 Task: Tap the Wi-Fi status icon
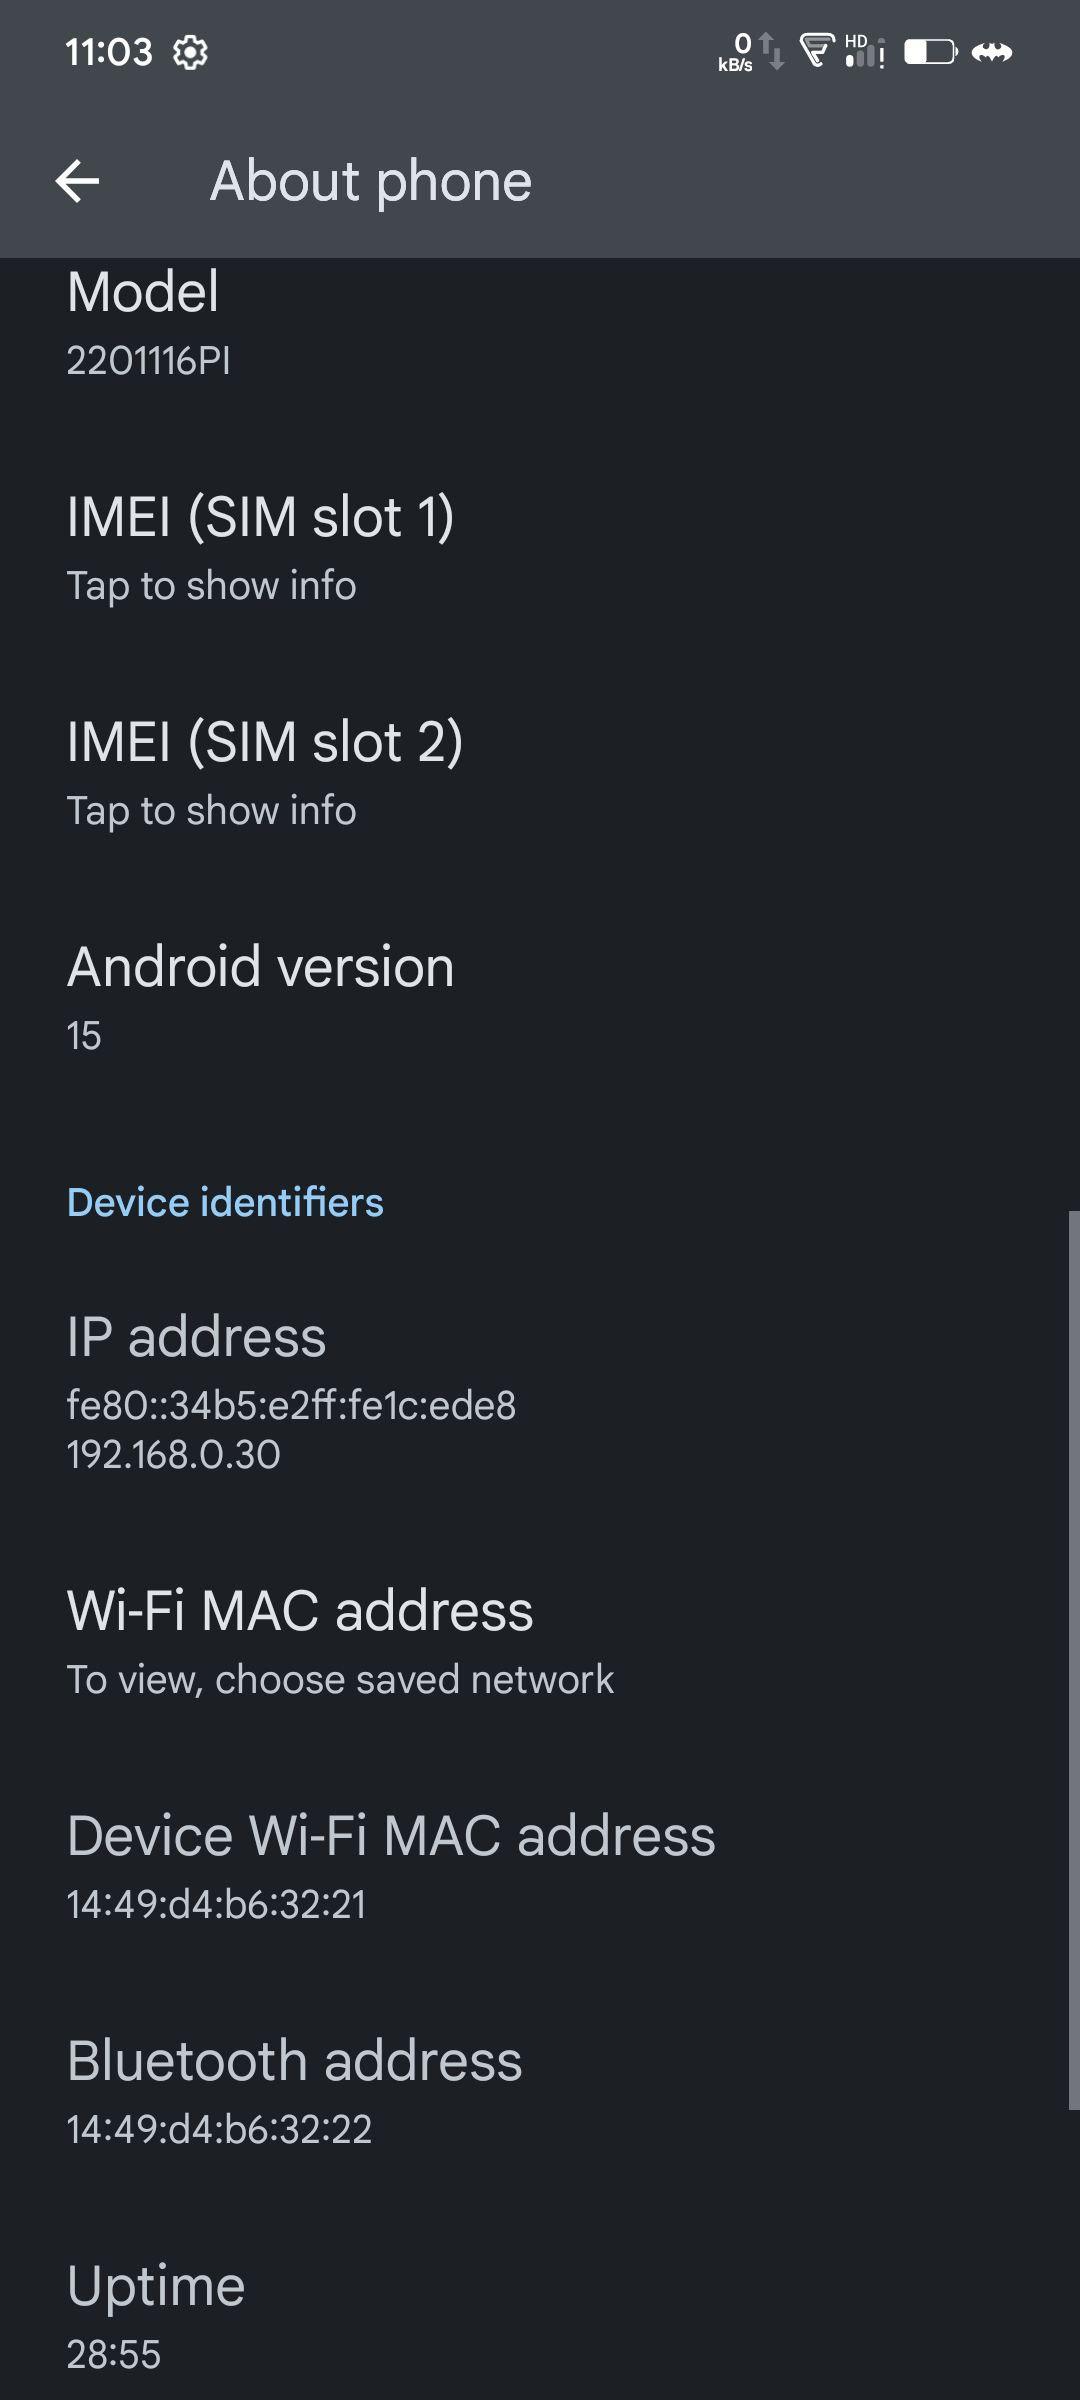(817, 50)
